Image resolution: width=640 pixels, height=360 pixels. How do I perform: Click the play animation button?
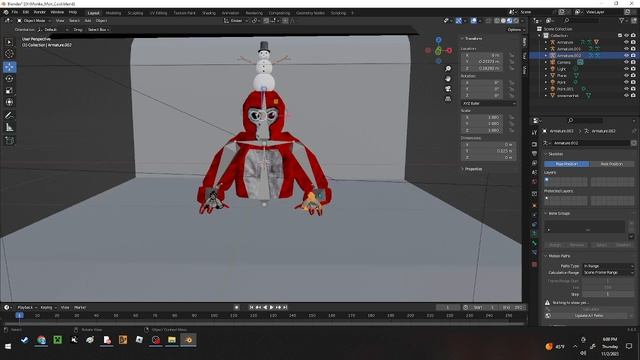[271, 307]
